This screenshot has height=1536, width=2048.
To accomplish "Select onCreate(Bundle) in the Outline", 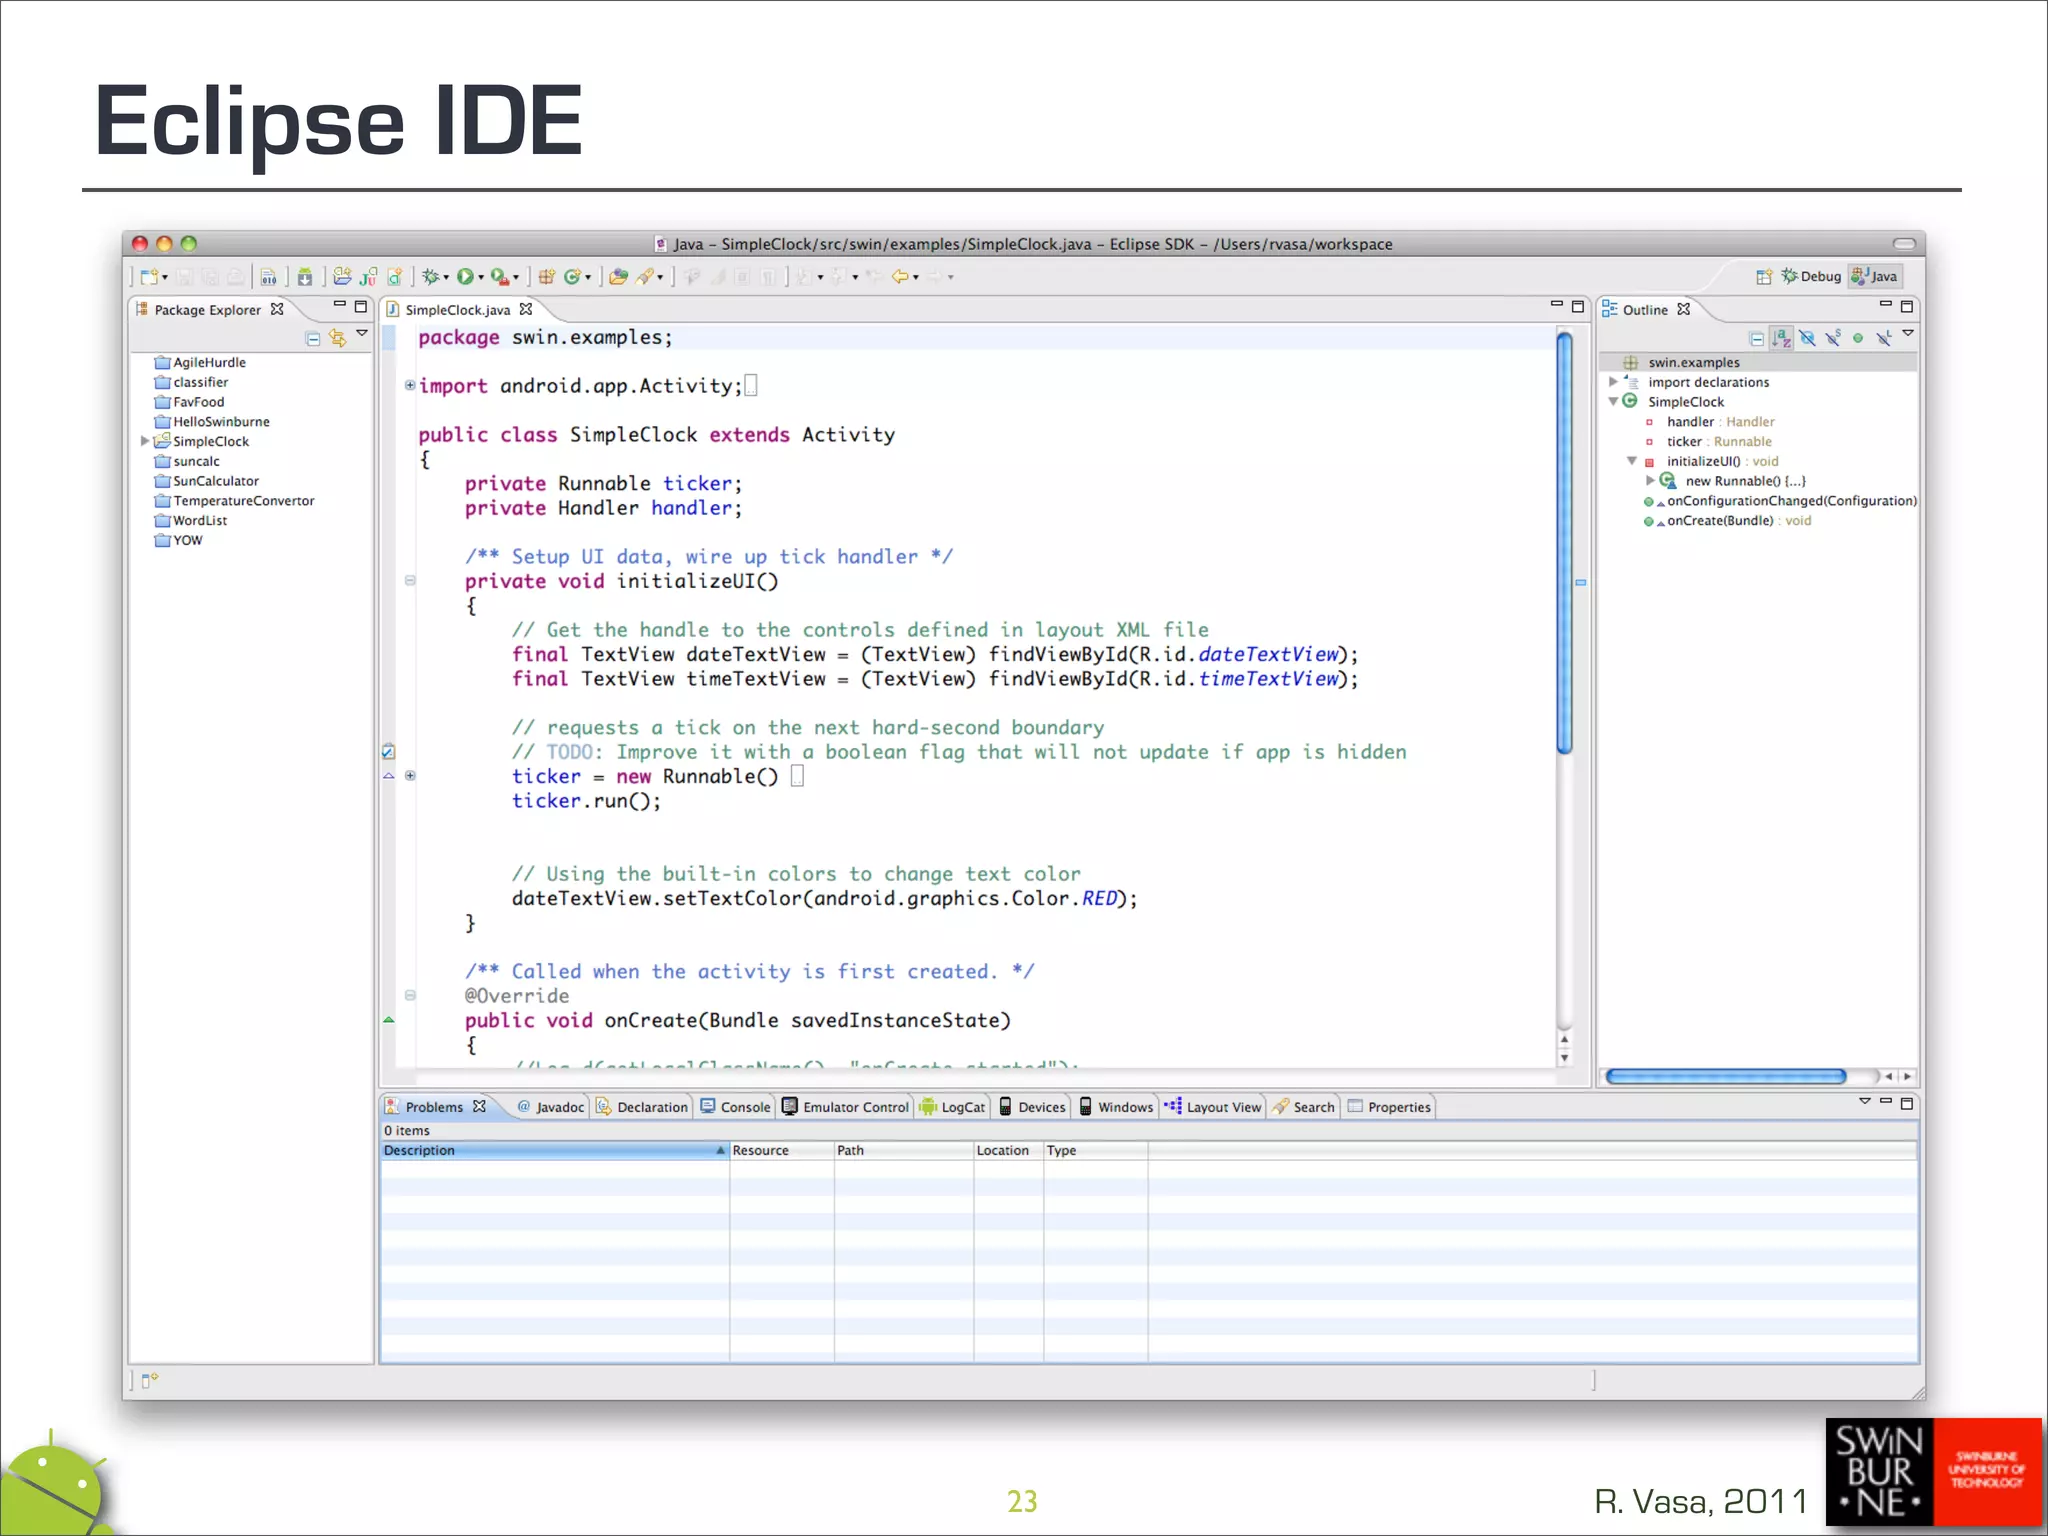I will (x=1728, y=521).
